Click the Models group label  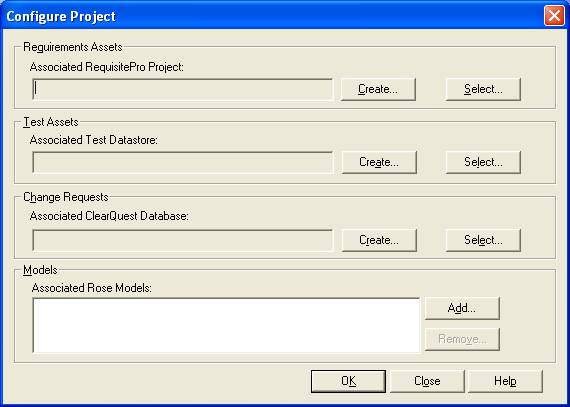pos(40,270)
